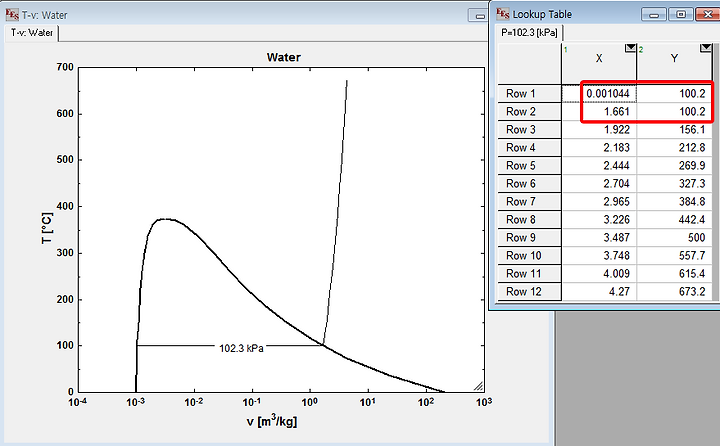
Task: Click the cell with value 4.27
Action: 599,291
